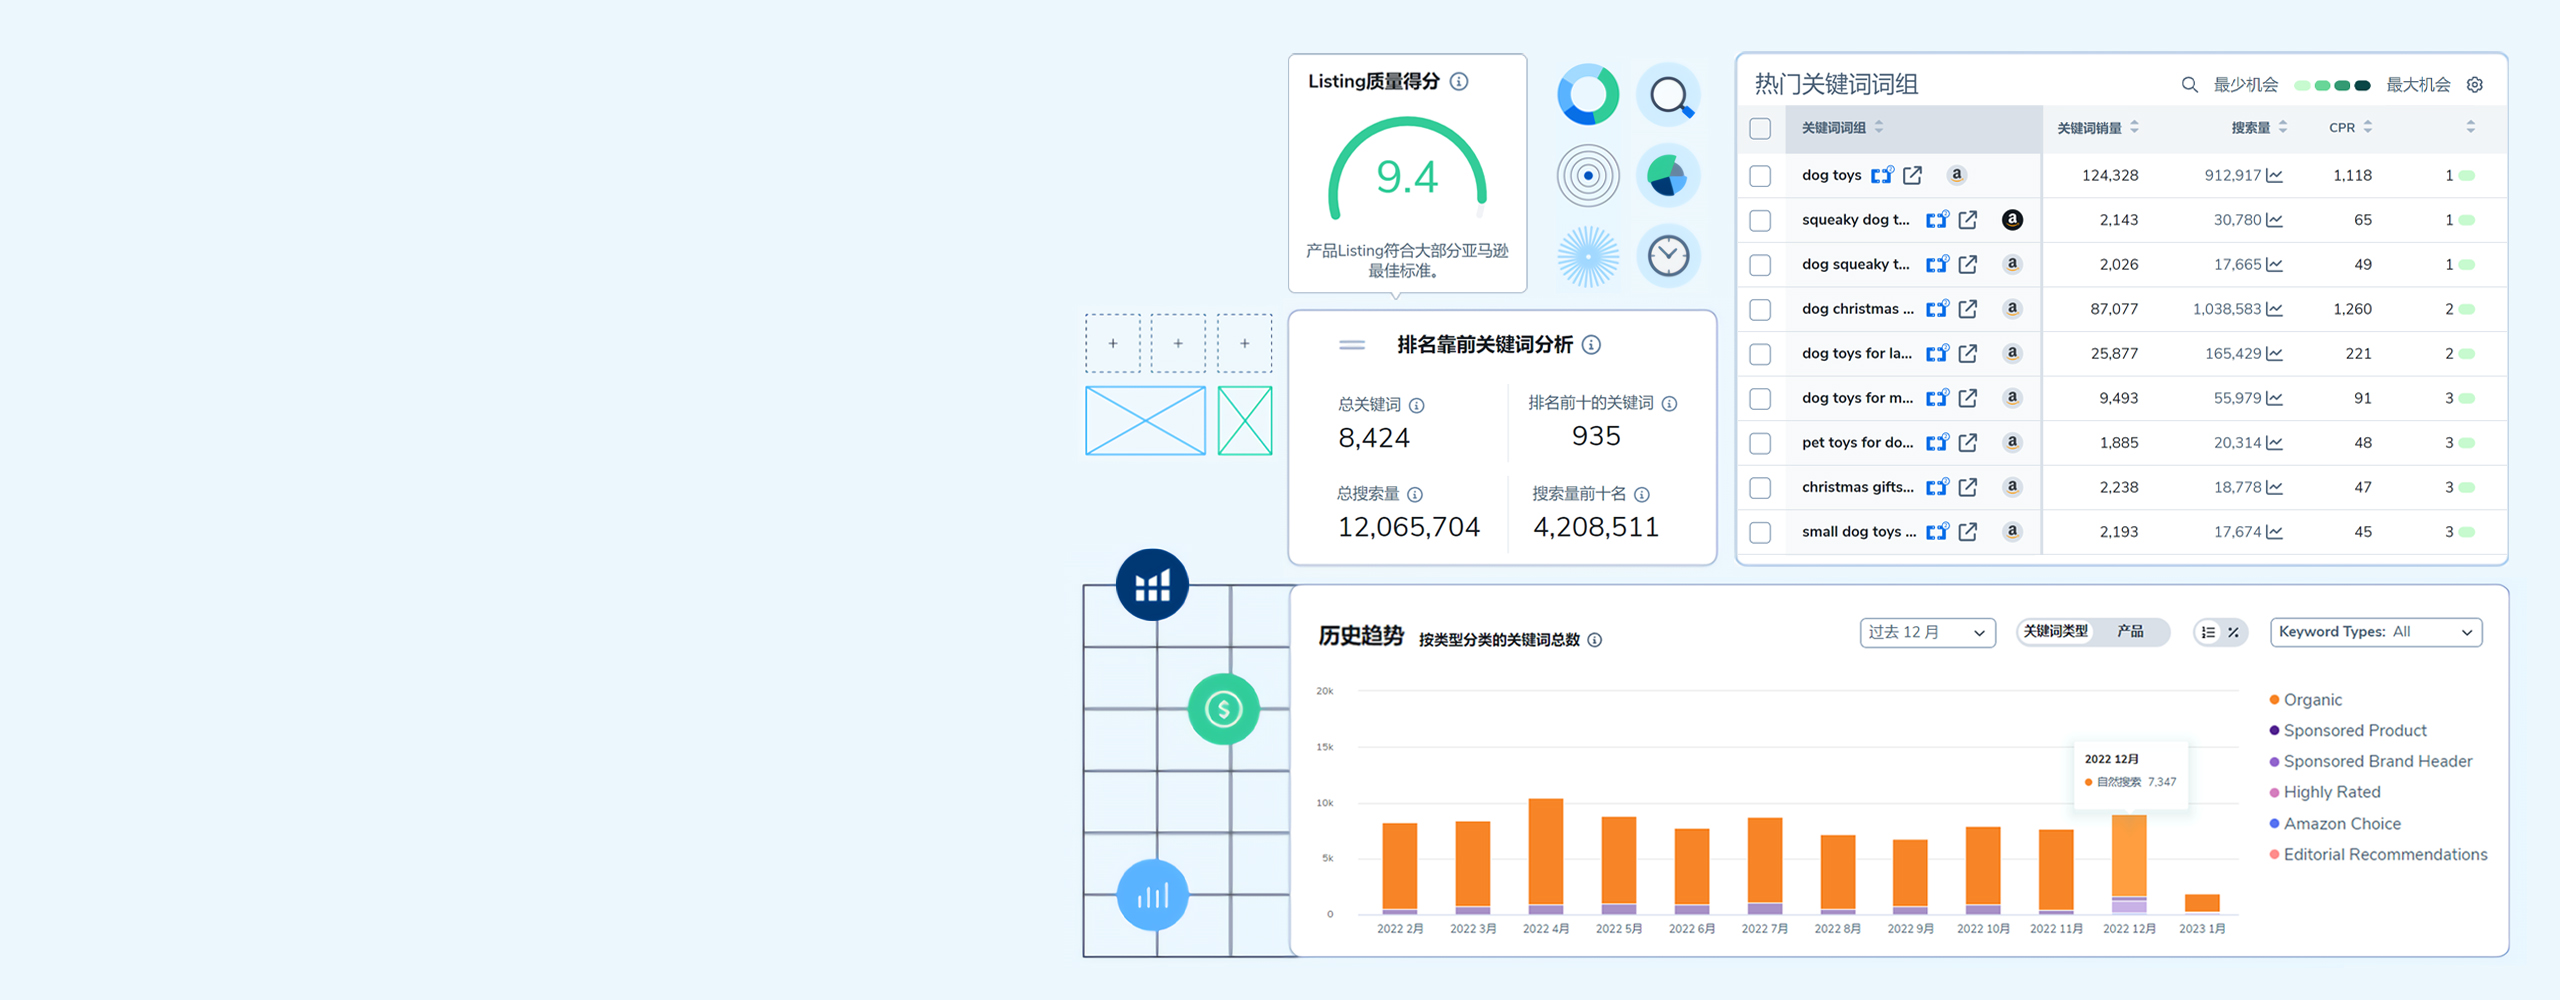Open the 过去 12 月 date range dropdown
The height and width of the screenshot is (1000, 2560).
tap(1926, 632)
